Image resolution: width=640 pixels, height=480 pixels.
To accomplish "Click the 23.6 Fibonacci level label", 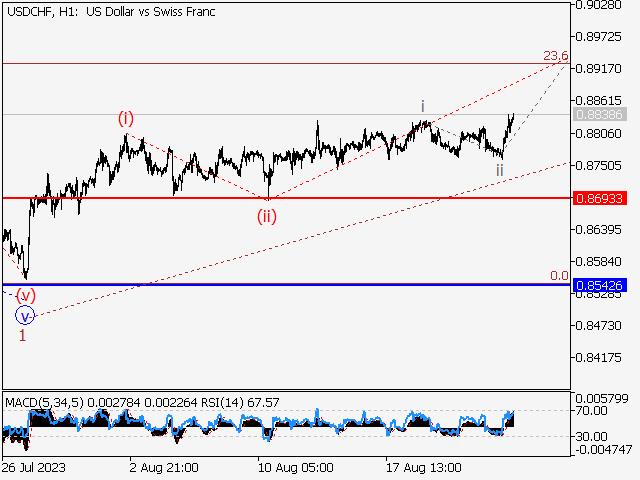I will click(555, 56).
